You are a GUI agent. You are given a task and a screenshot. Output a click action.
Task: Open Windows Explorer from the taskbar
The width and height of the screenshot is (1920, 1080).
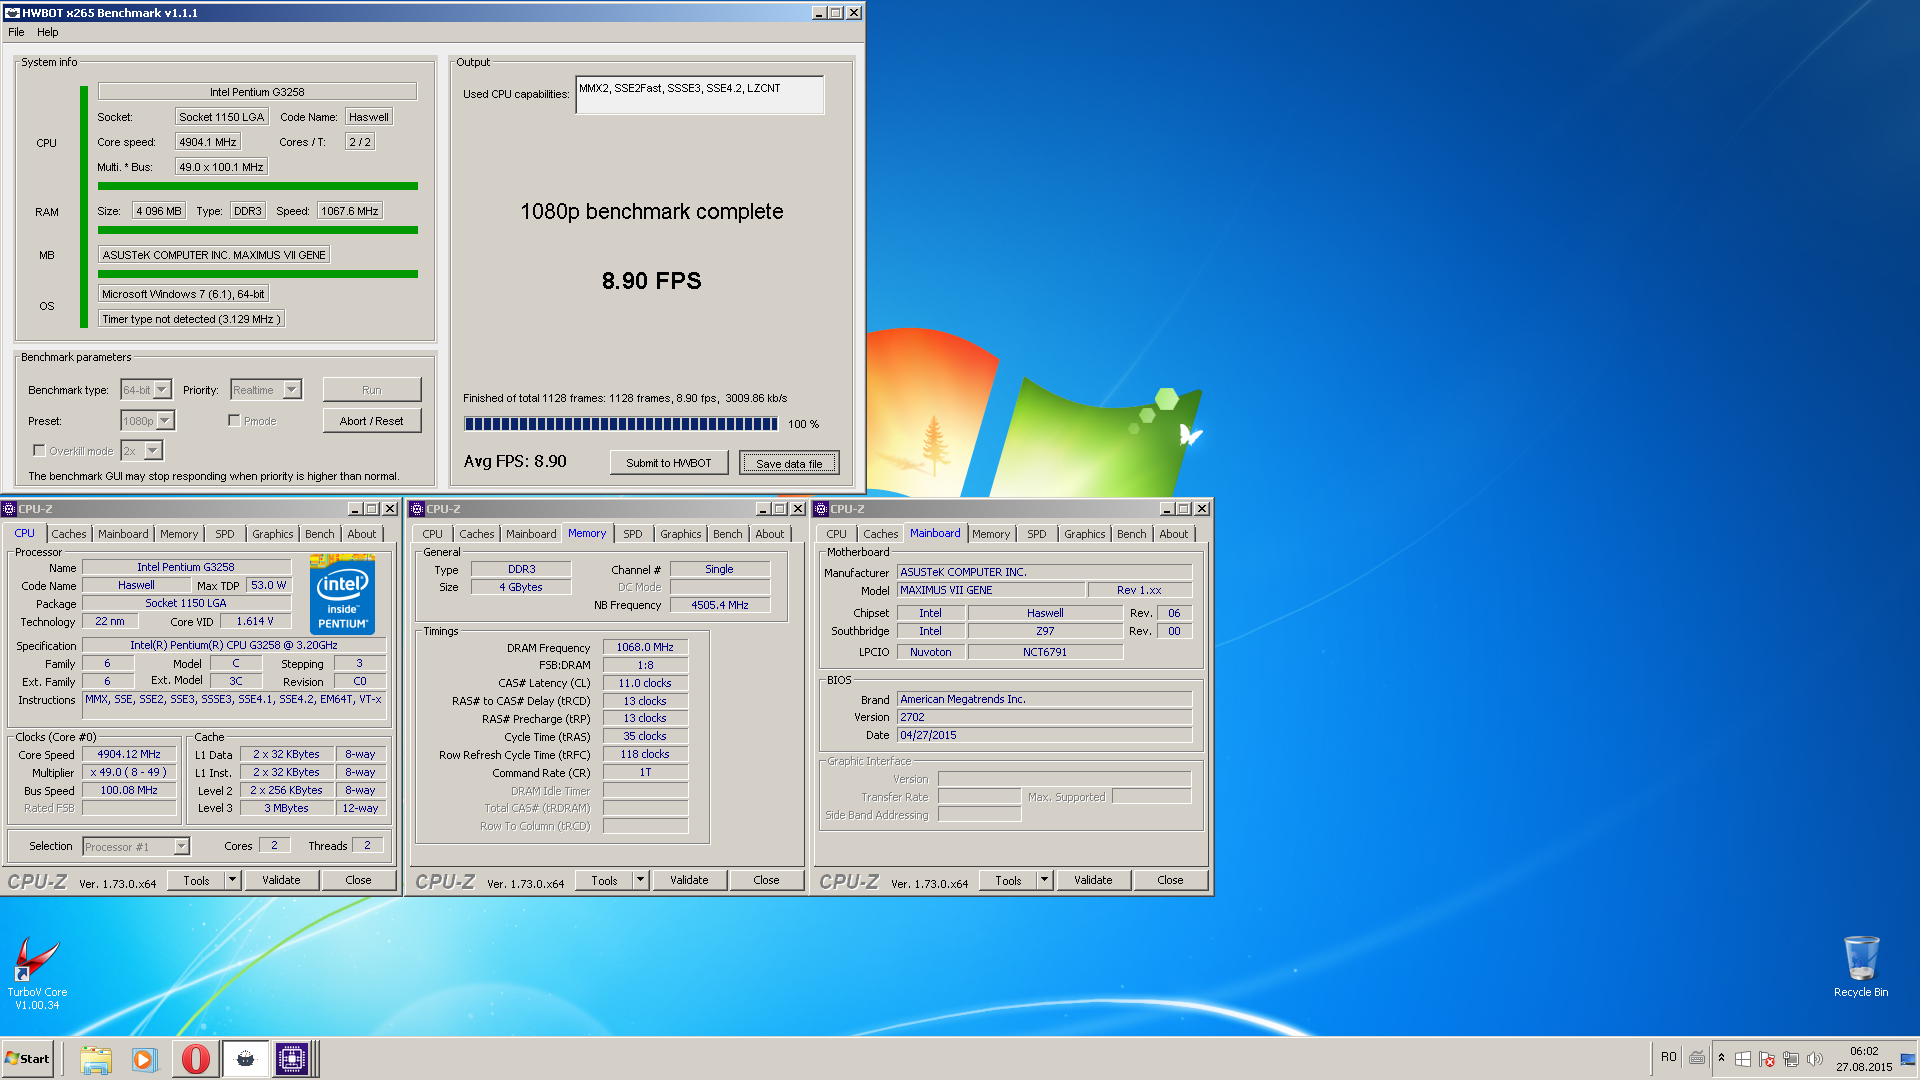(x=96, y=1059)
